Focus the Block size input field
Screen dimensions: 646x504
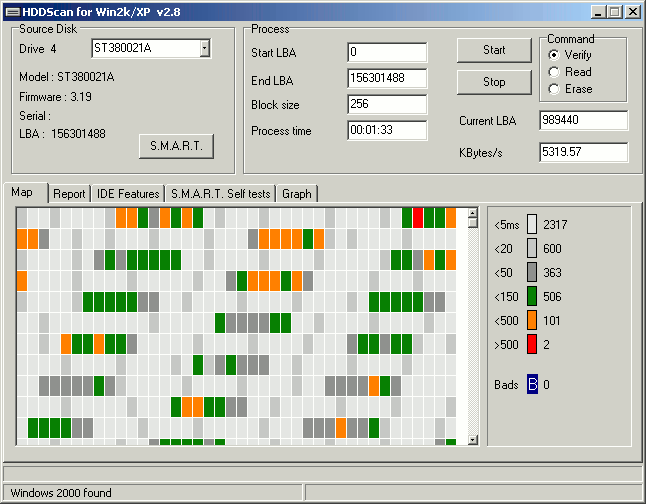point(386,104)
